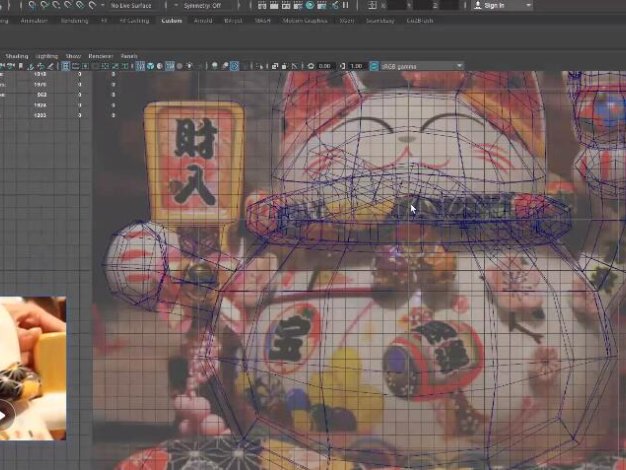This screenshot has height=470, width=626.
Task: Open camera bookmarks icon
Action: pyautogui.click(x=21, y=66)
